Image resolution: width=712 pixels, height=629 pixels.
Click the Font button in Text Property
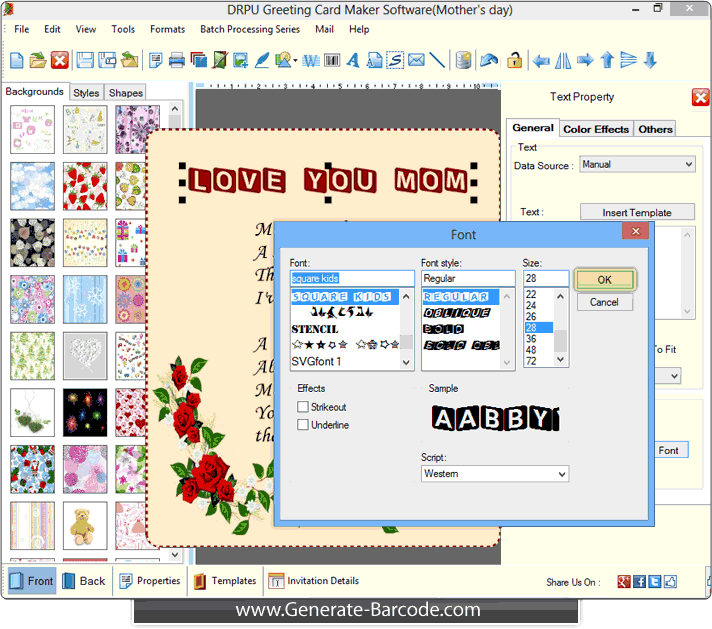[671, 450]
